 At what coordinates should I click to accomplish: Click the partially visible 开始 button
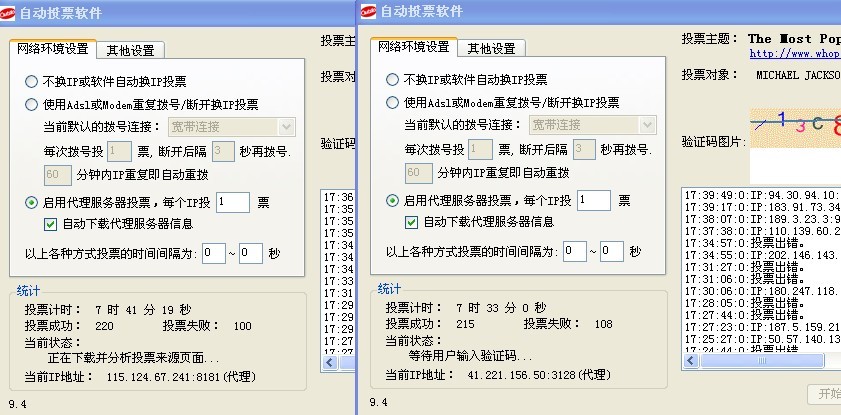[824, 394]
